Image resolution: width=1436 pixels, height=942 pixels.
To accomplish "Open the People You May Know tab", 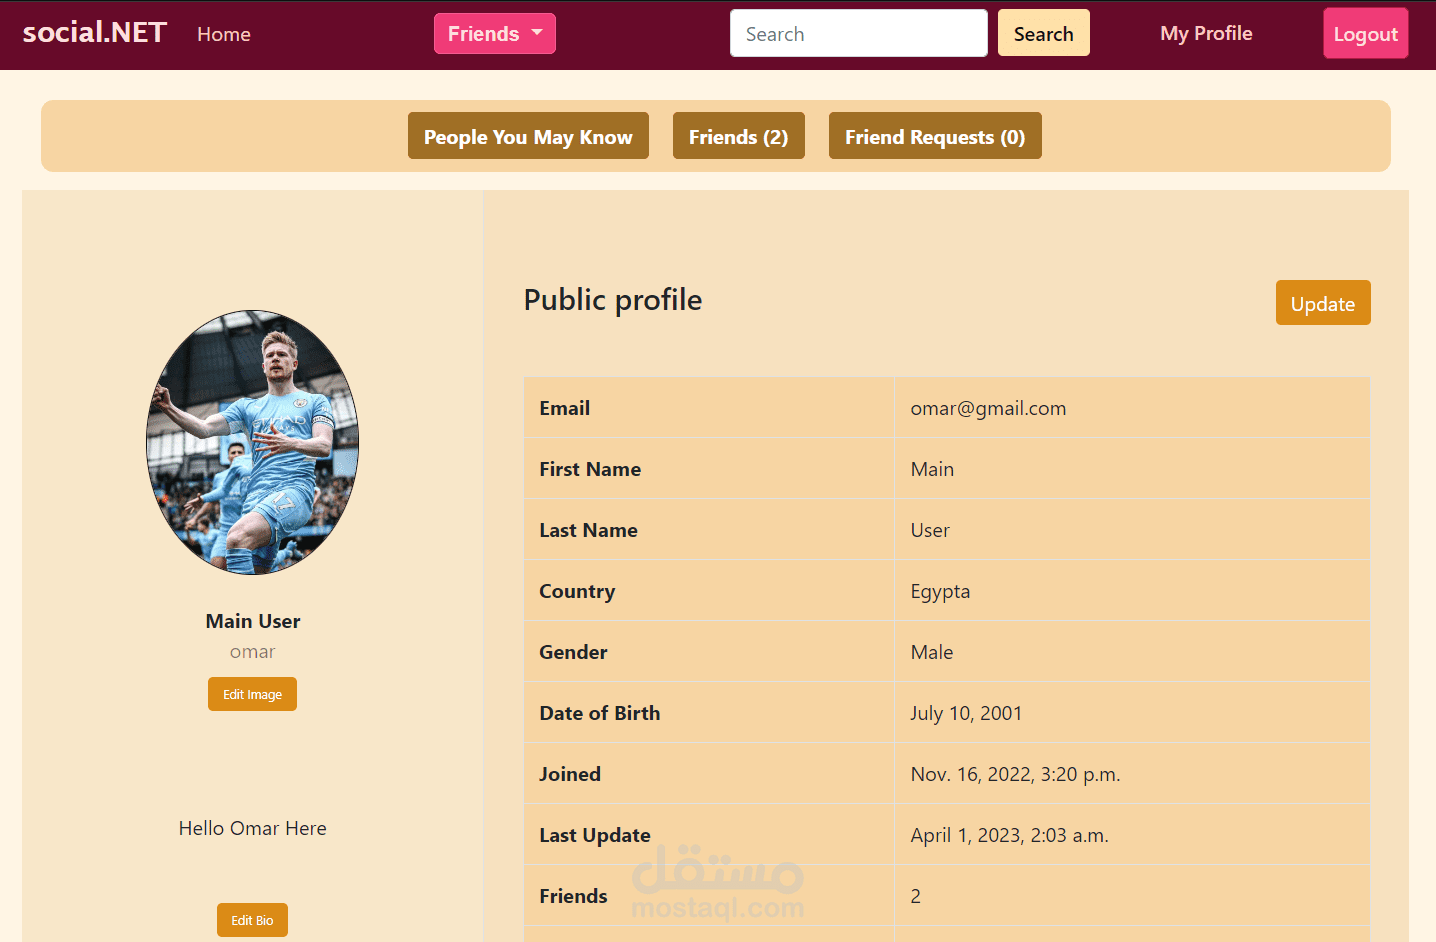I will (528, 136).
